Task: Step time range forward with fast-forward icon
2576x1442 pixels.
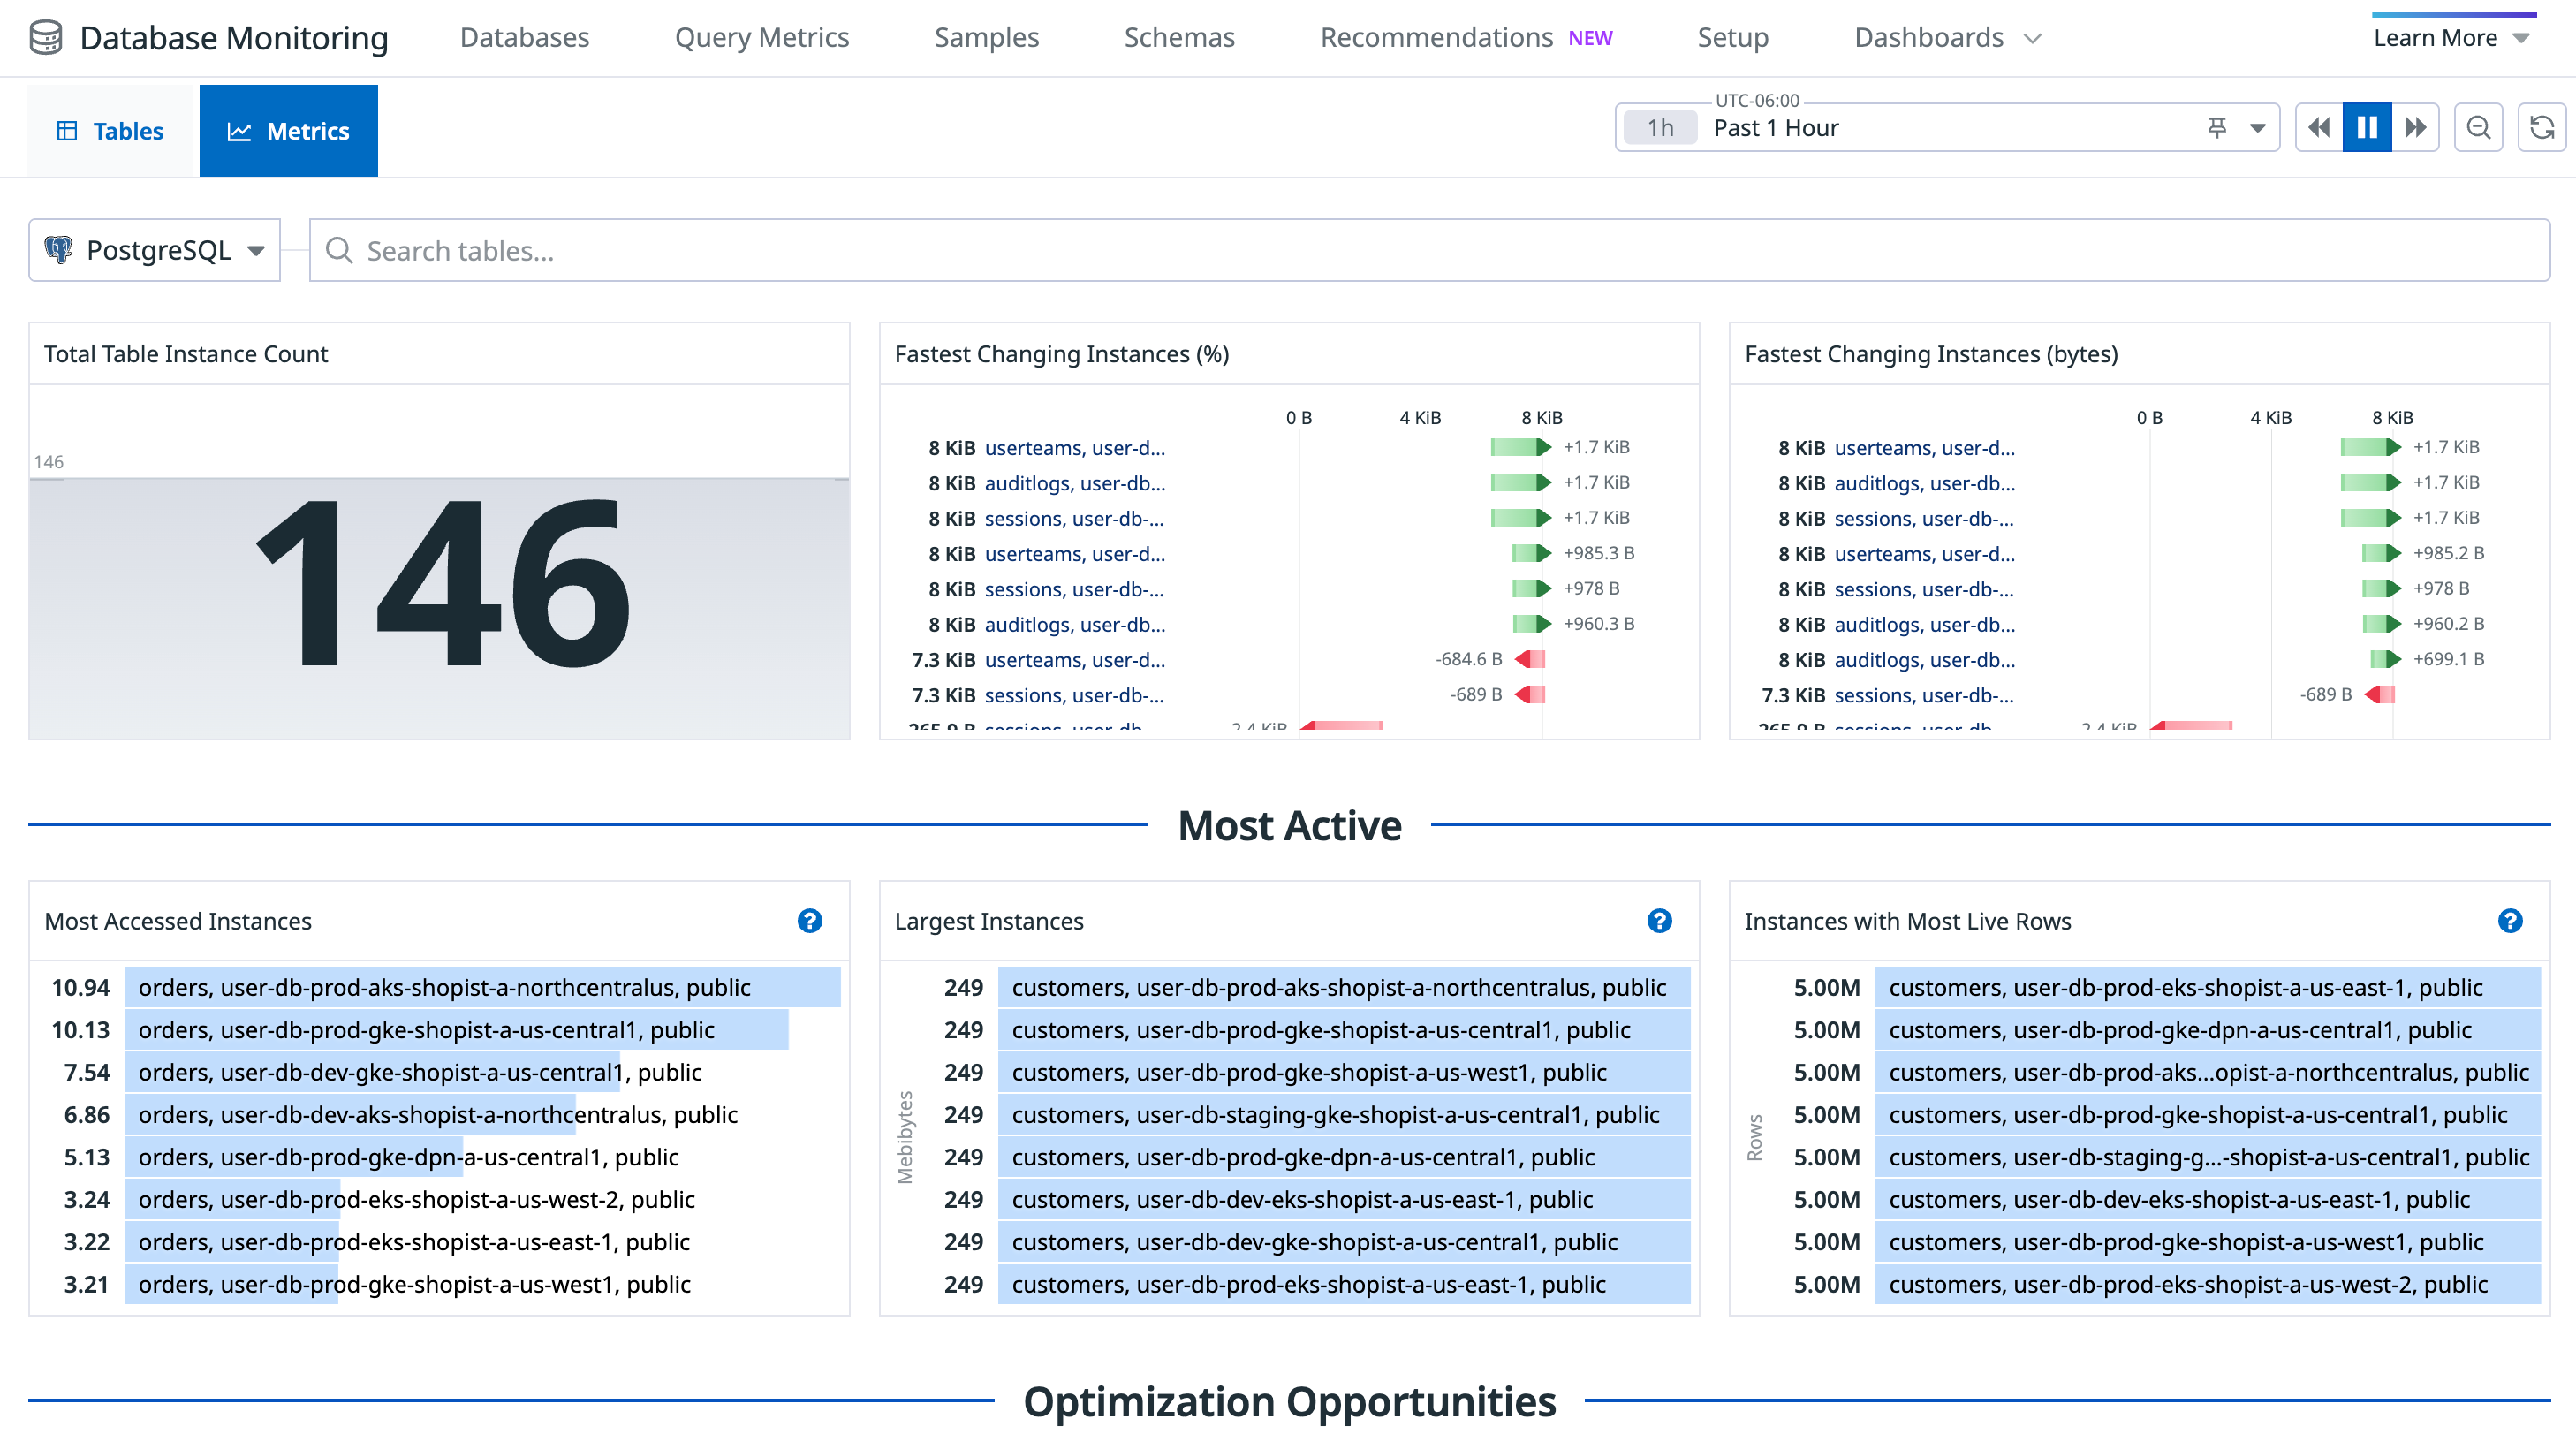Action: (2415, 128)
